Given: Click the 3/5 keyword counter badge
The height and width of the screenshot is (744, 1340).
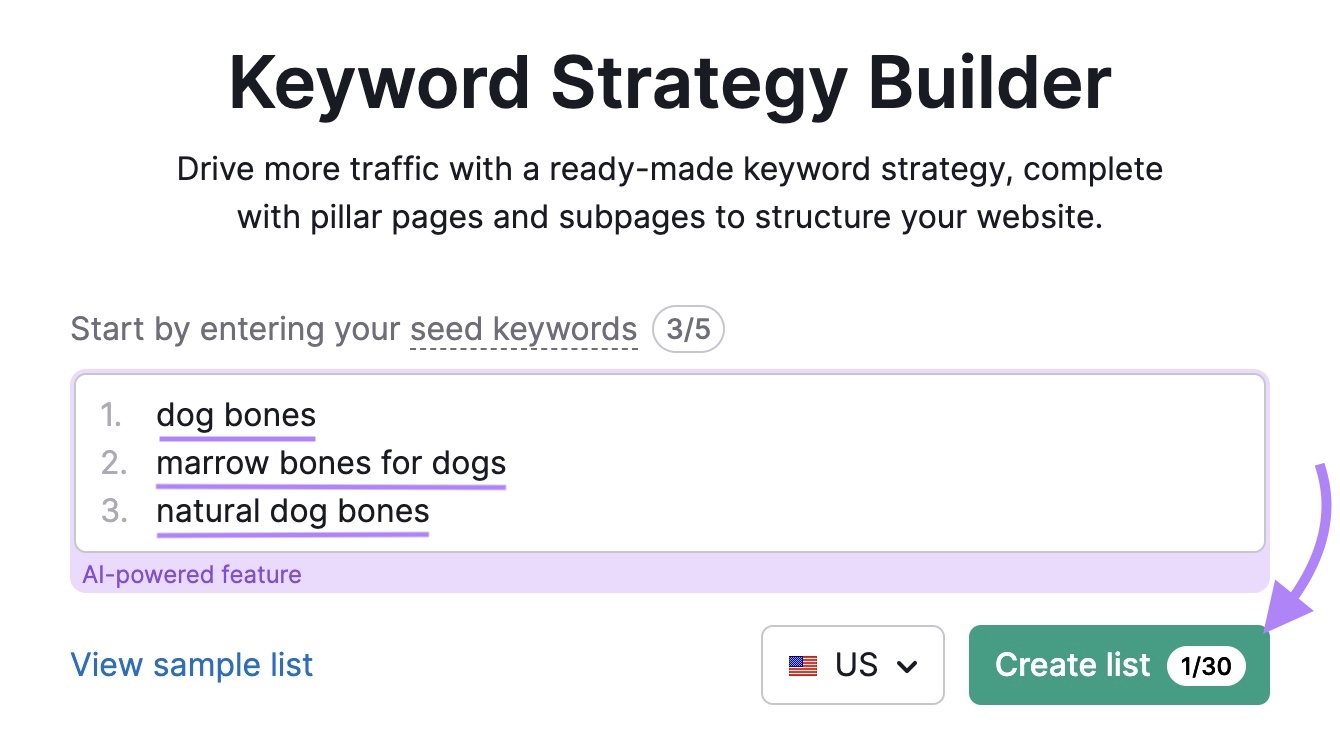Looking at the screenshot, I should [688, 329].
